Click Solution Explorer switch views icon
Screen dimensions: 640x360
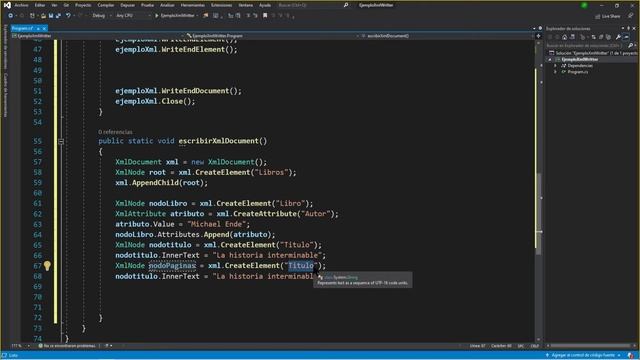tap(572, 37)
